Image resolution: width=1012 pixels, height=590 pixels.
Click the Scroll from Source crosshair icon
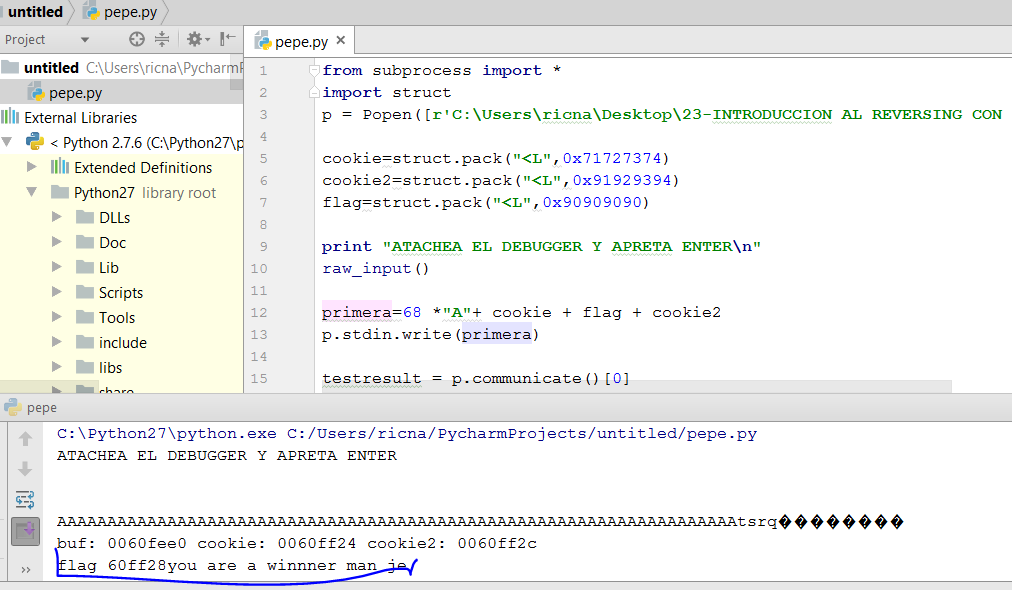point(137,39)
